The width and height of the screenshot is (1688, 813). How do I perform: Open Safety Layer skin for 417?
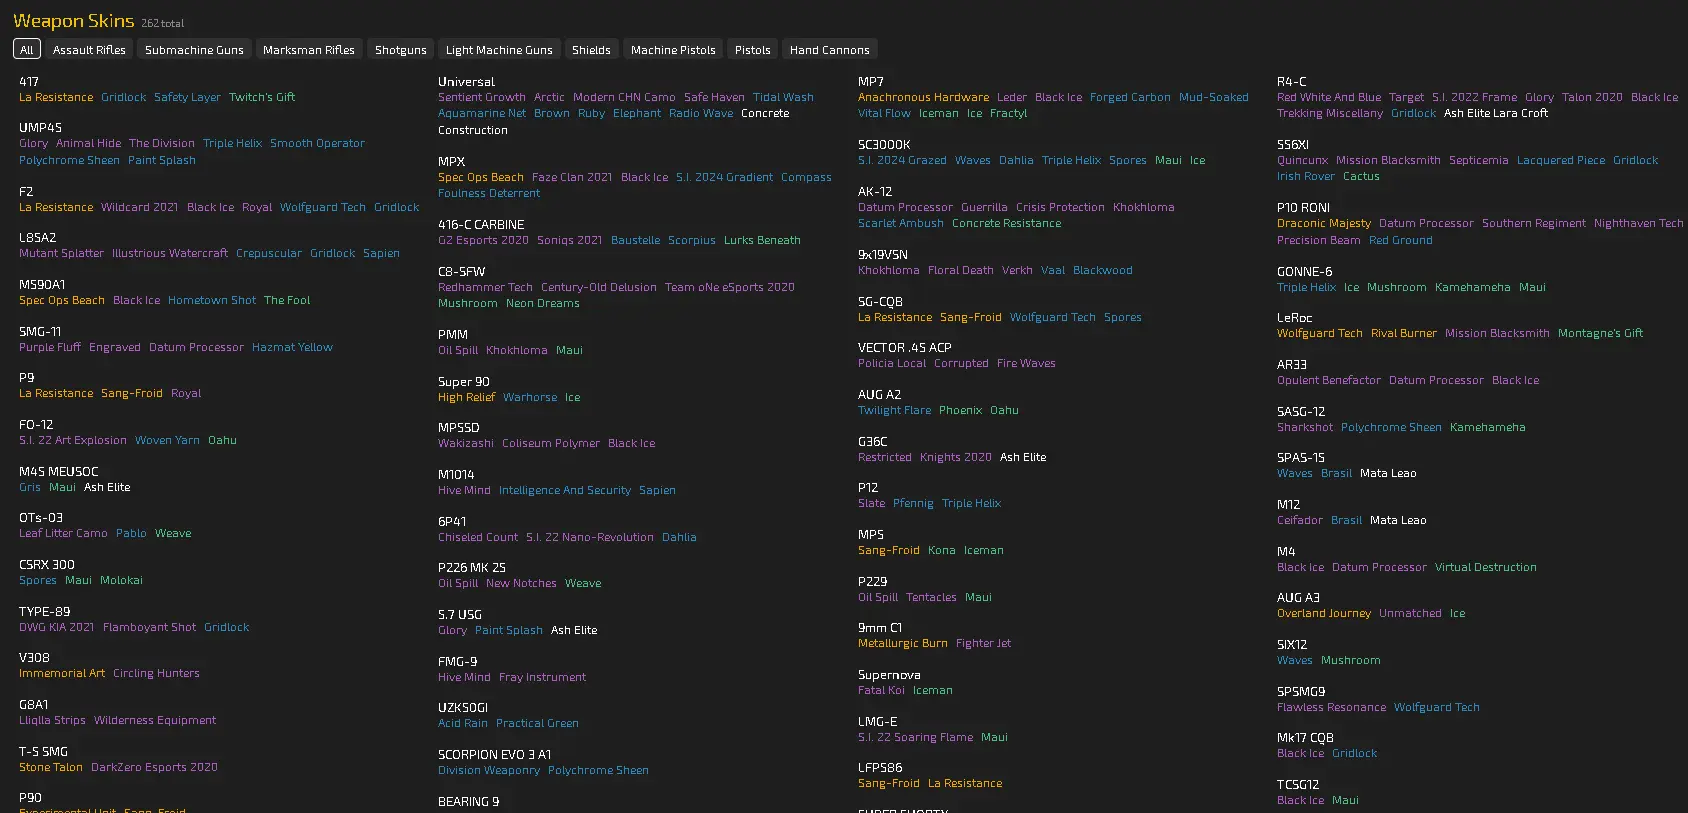[x=187, y=97]
